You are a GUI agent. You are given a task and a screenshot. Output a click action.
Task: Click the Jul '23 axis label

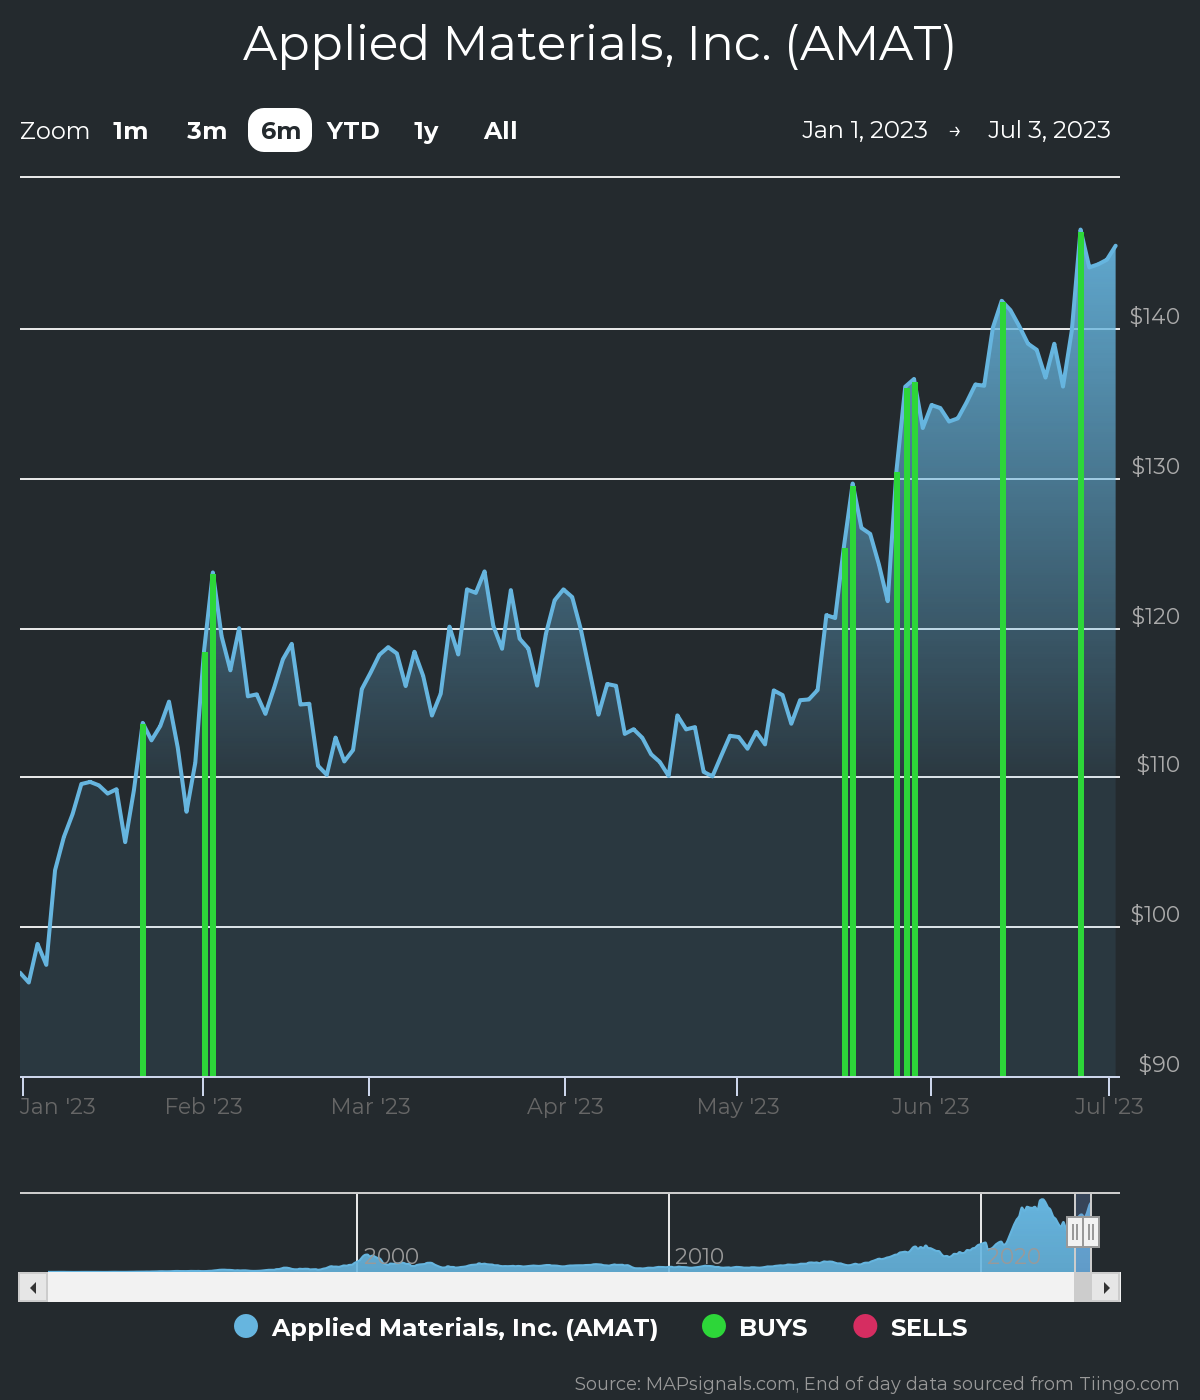pyautogui.click(x=1109, y=1106)
